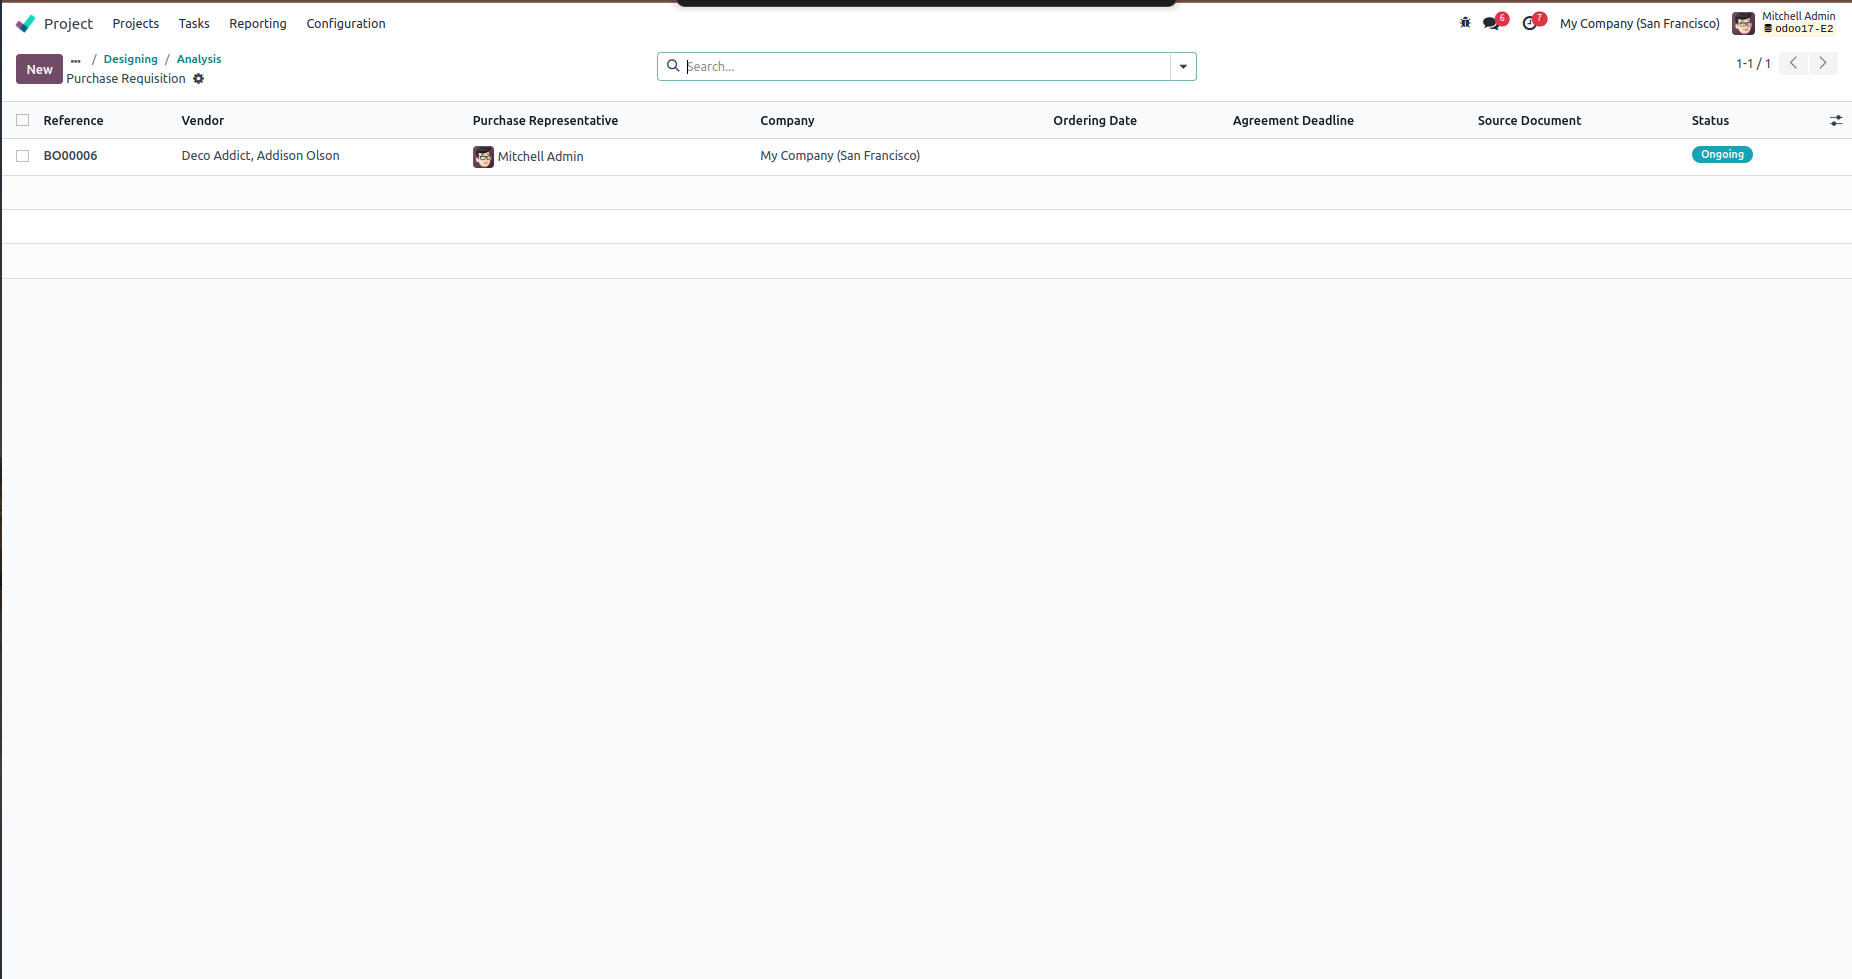The image size is (1852, 979).
Task: Click the Project app title
Action: pyautogui.click(x=68, y=23)
